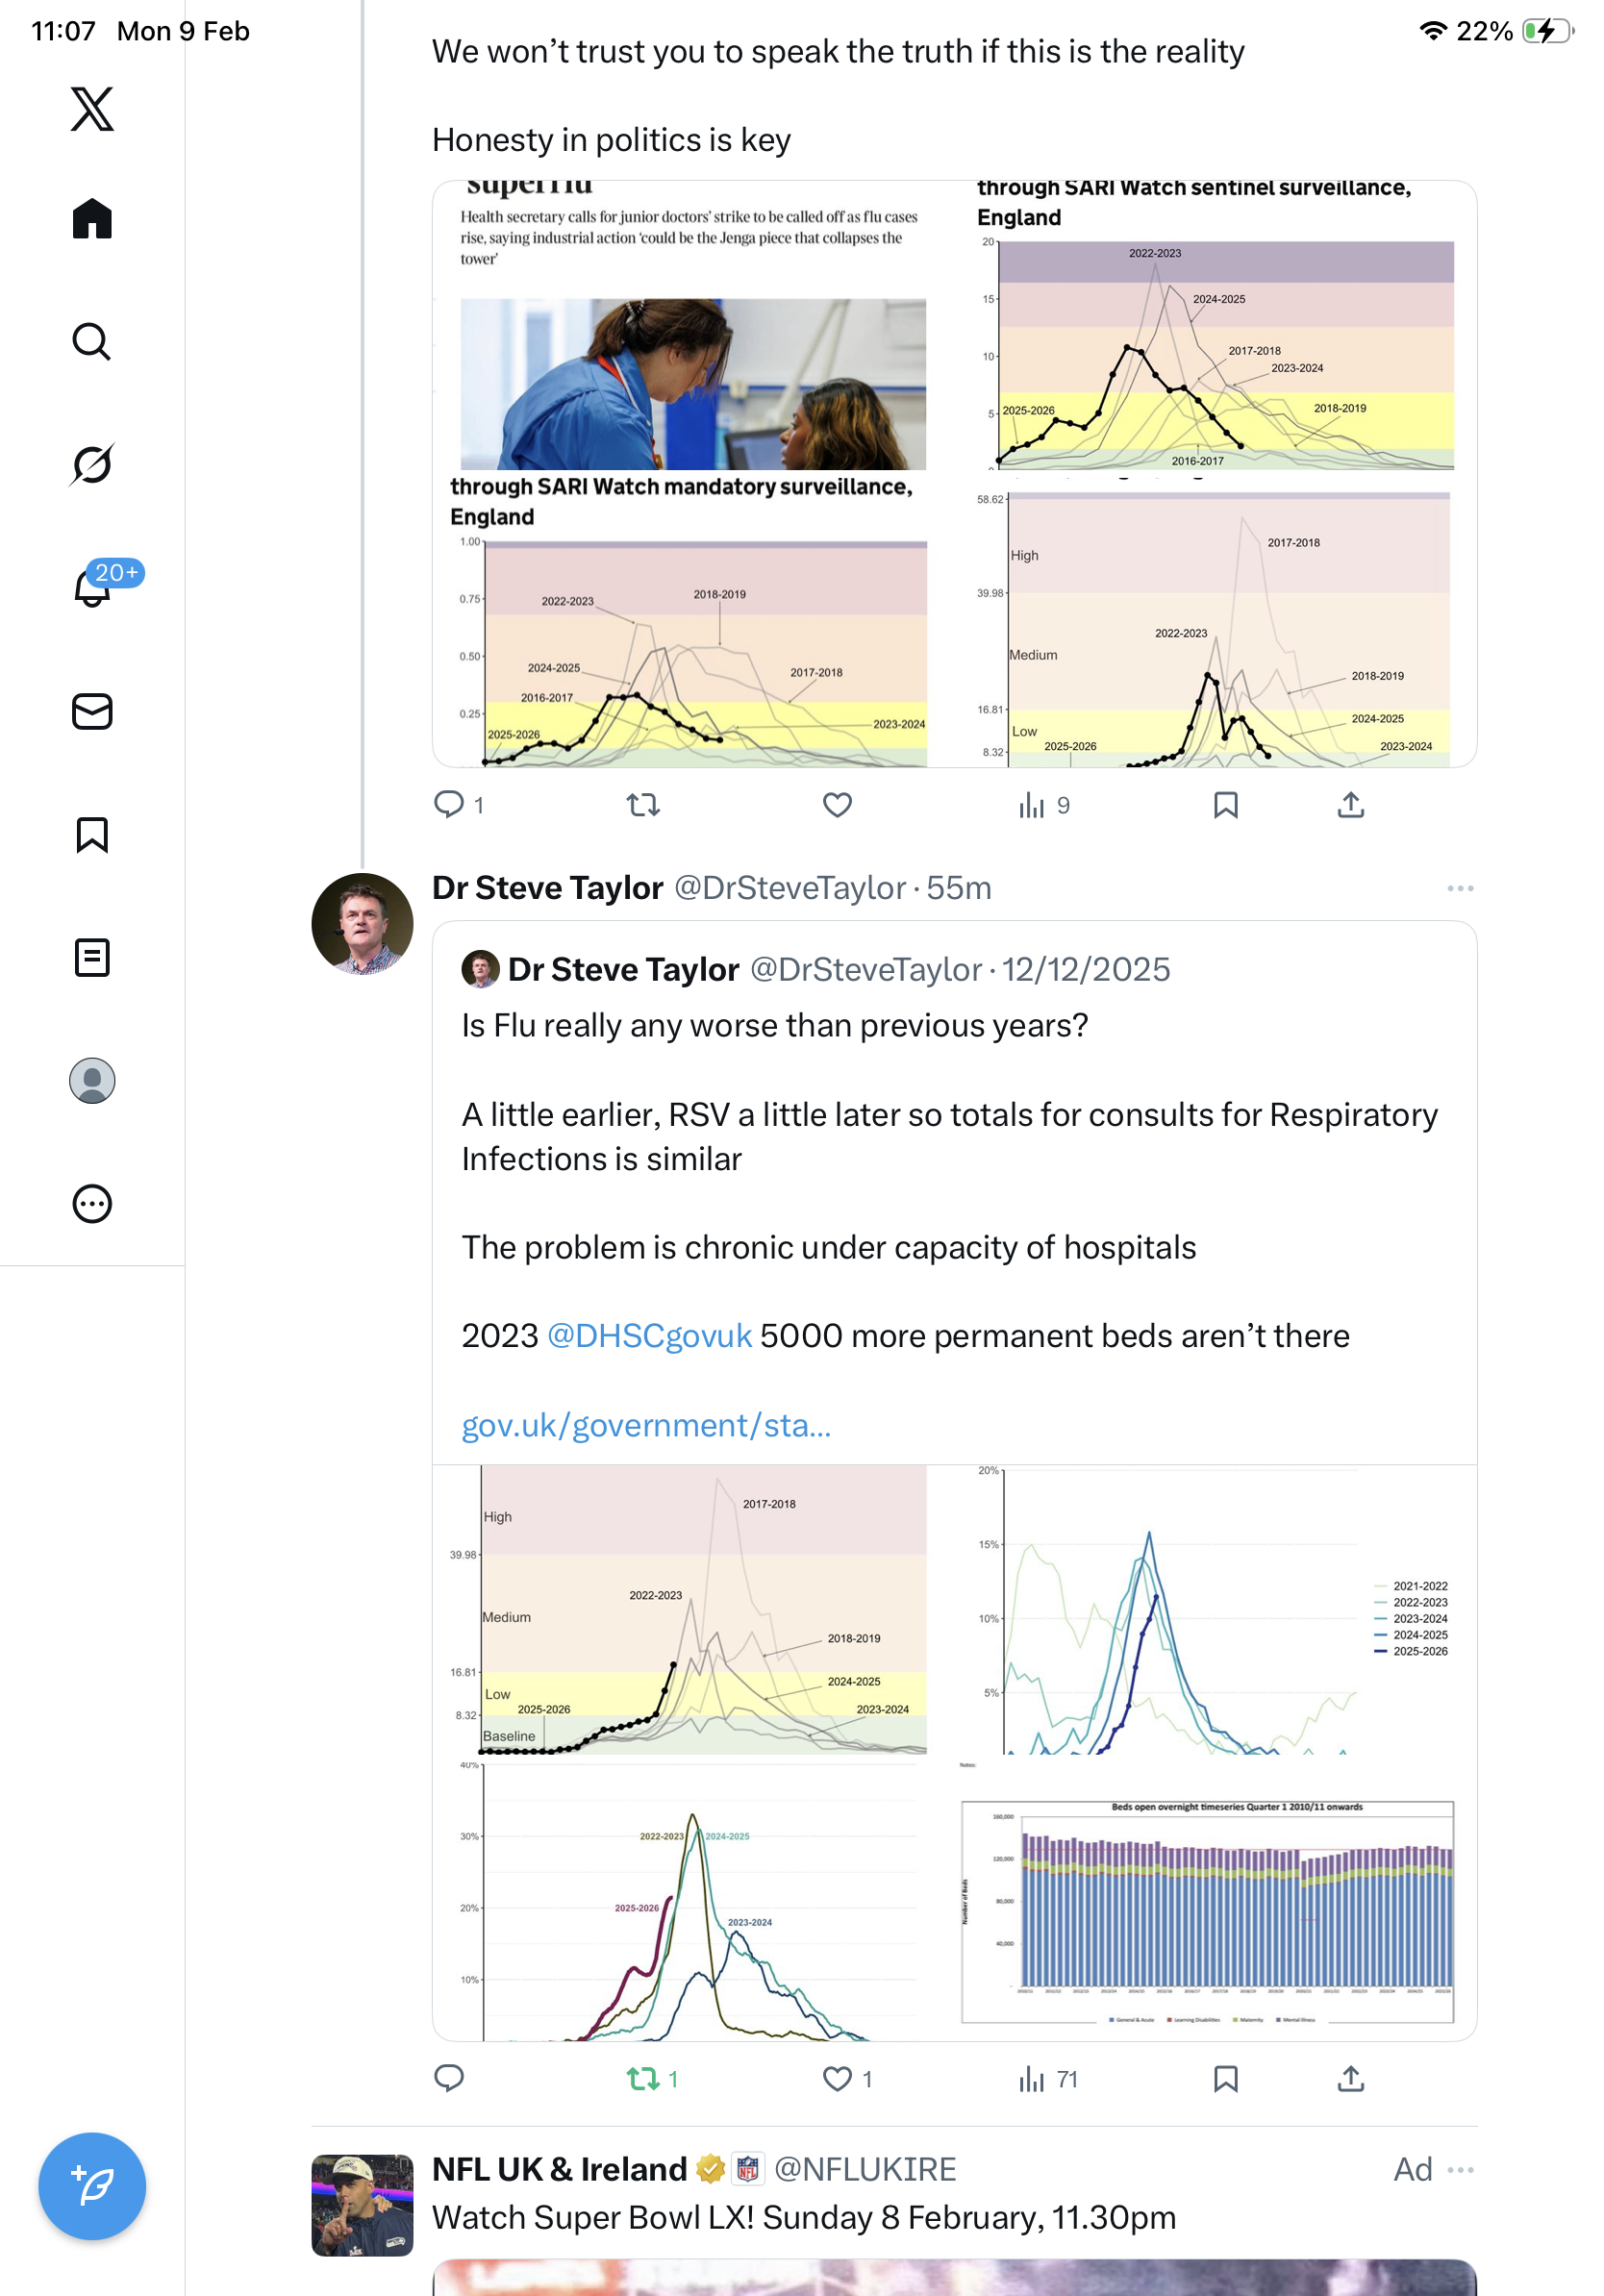Share the Honesty in politics post
This screenshot has width=1604, height=2296.
[x=1350, y=805]
